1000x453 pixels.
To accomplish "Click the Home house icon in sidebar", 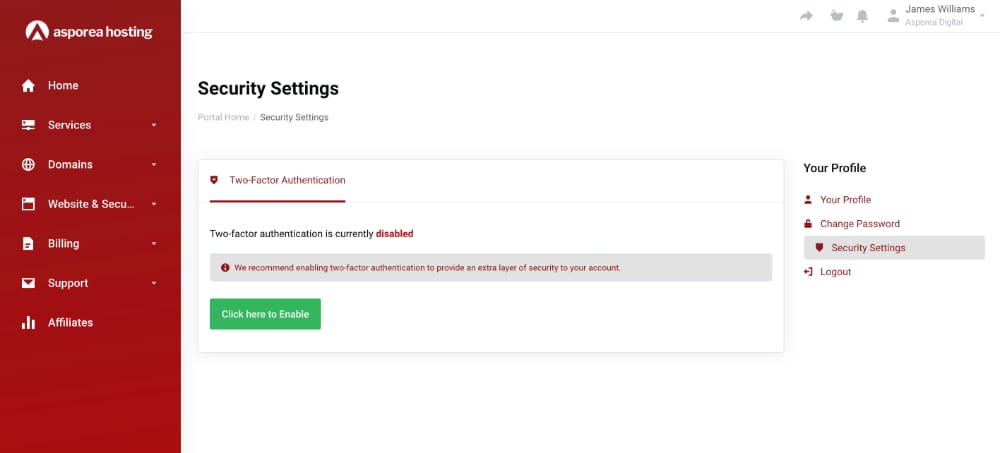I will pos(29,86).
